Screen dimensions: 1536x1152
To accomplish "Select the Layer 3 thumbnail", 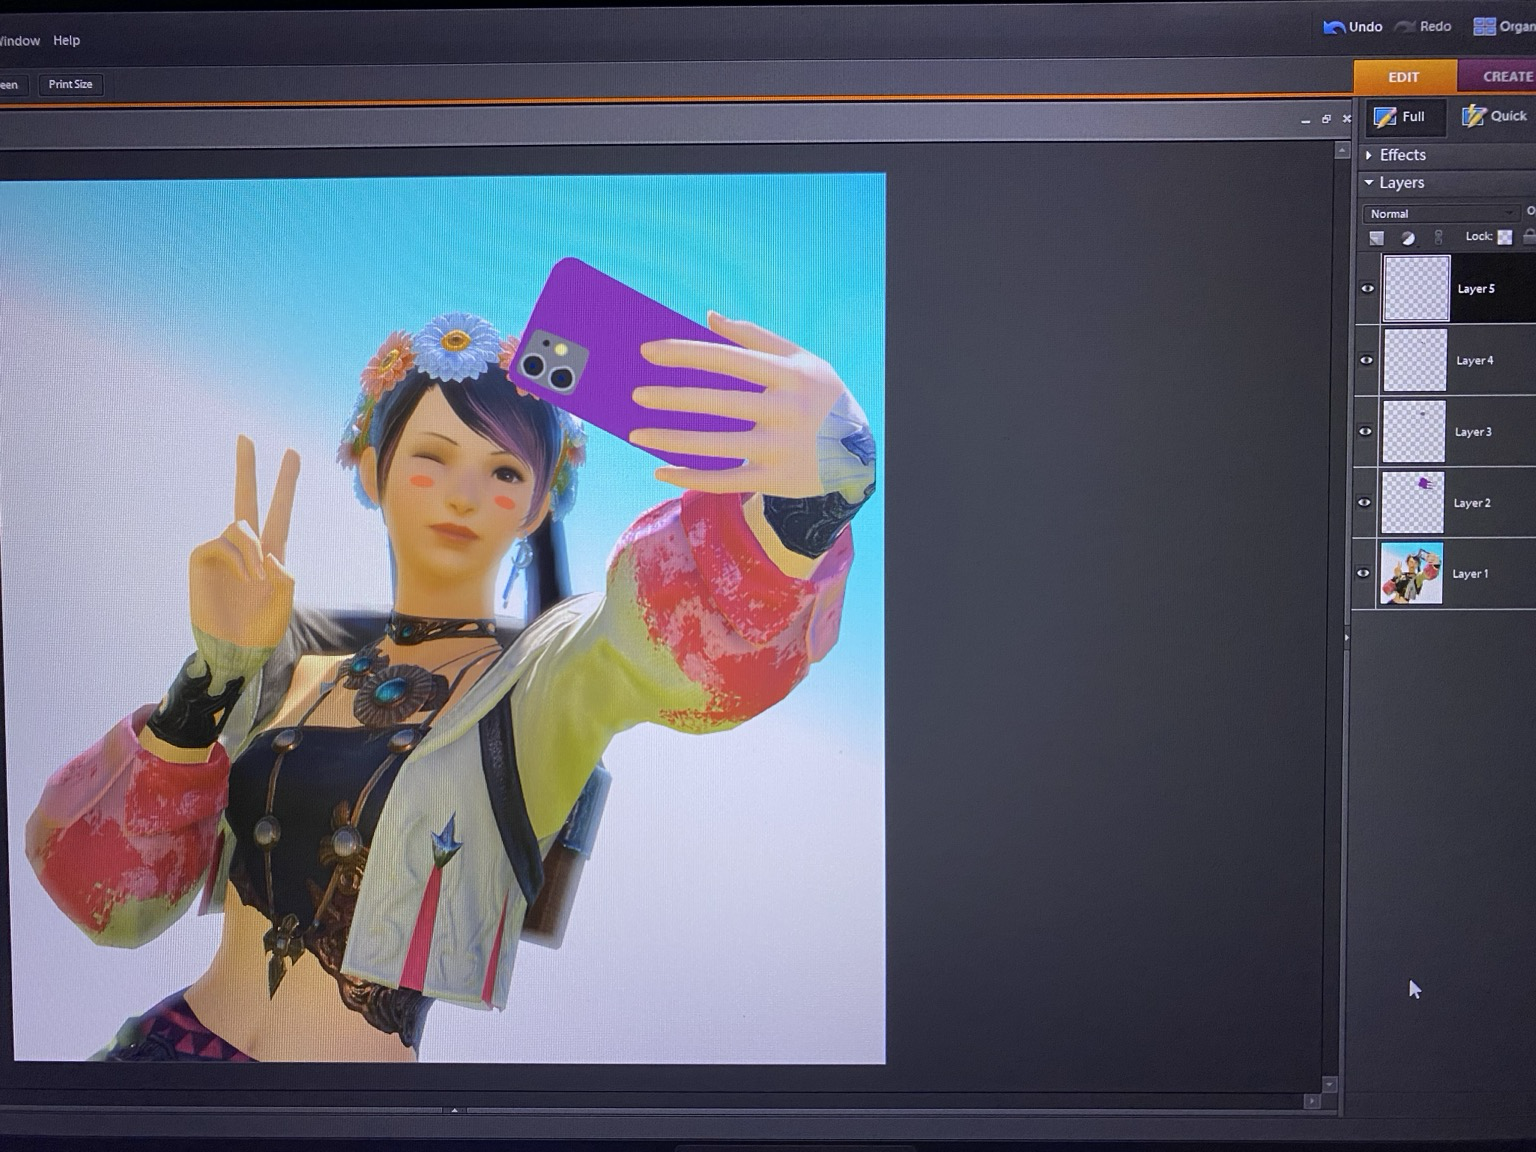I will 1414,431.
